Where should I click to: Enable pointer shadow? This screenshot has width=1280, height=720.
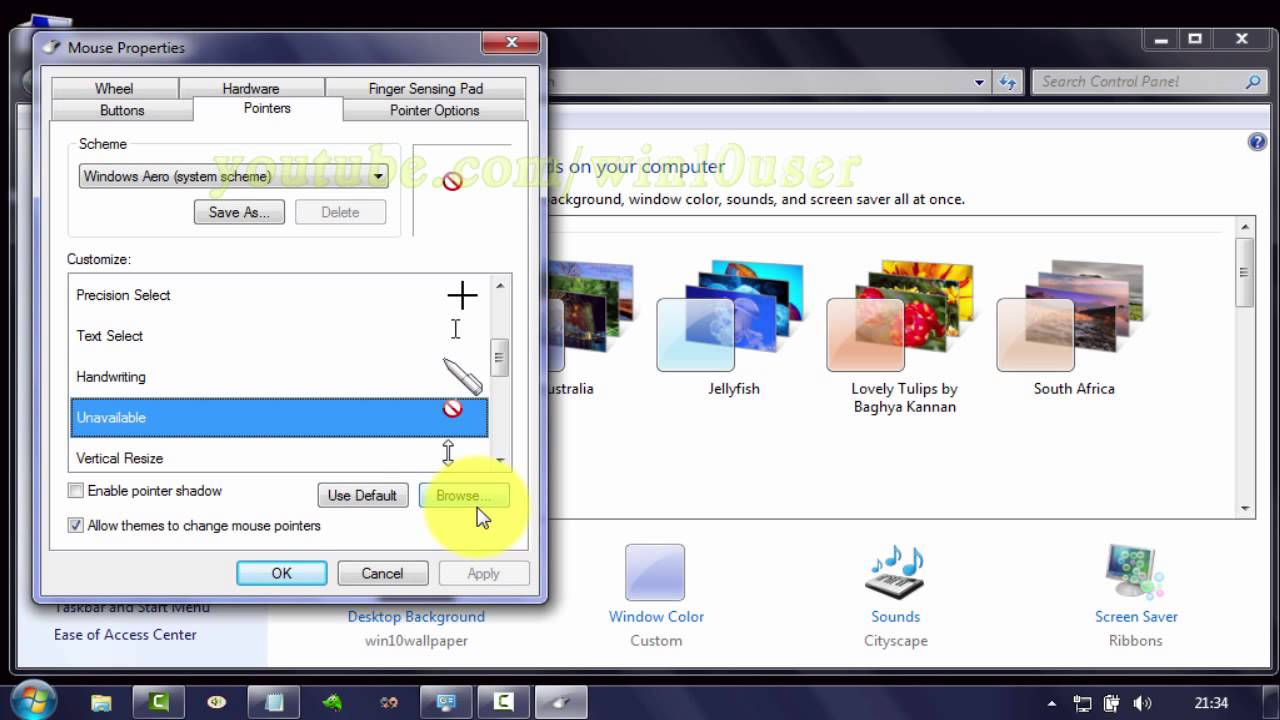pos(75,491)
